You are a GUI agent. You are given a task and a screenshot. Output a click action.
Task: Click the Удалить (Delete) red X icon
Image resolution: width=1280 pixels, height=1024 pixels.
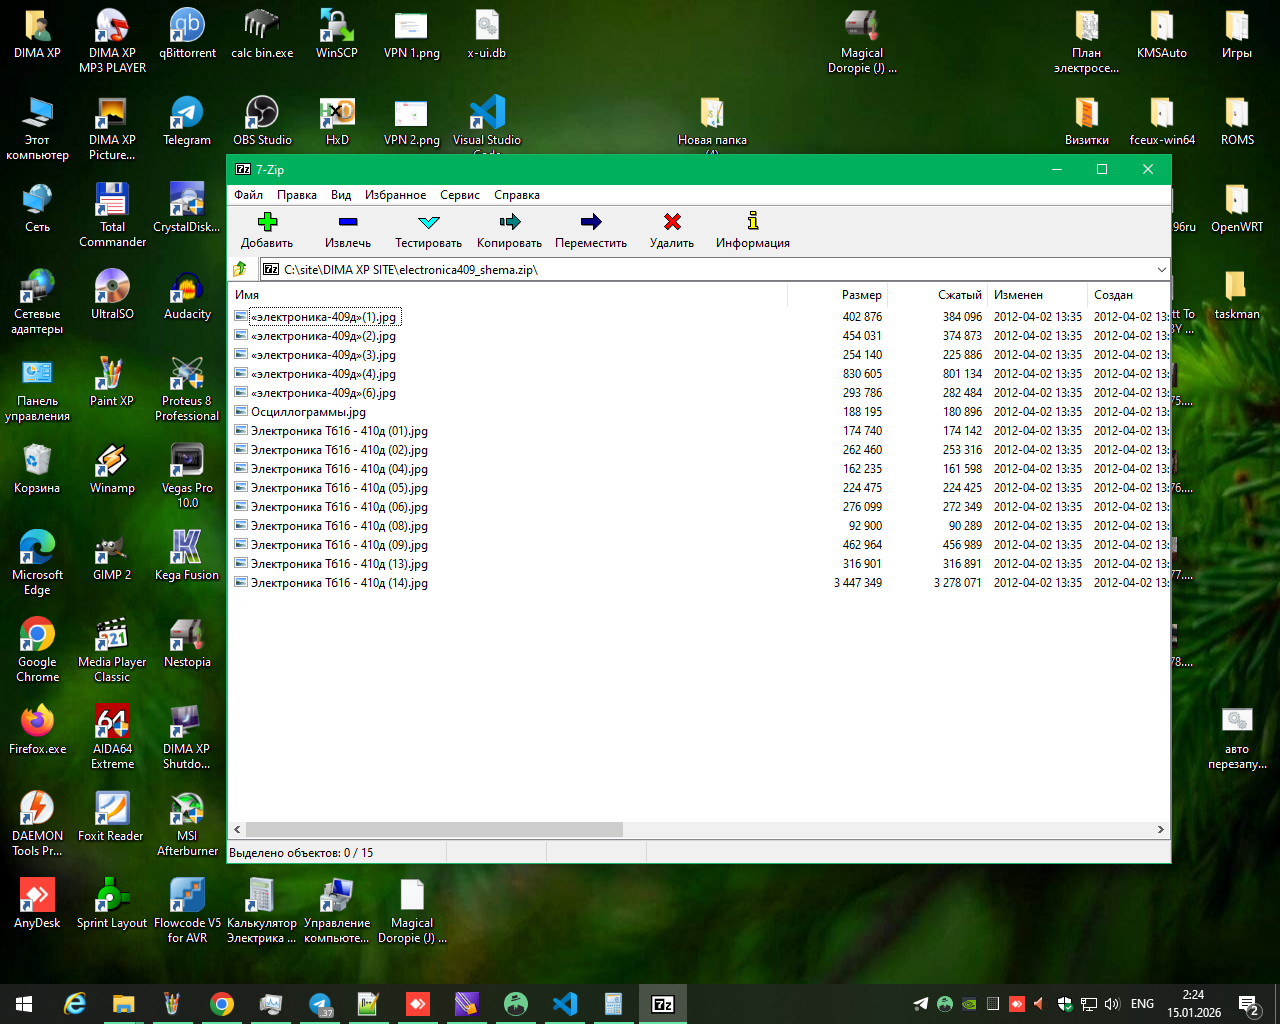[x=672, y=222]
